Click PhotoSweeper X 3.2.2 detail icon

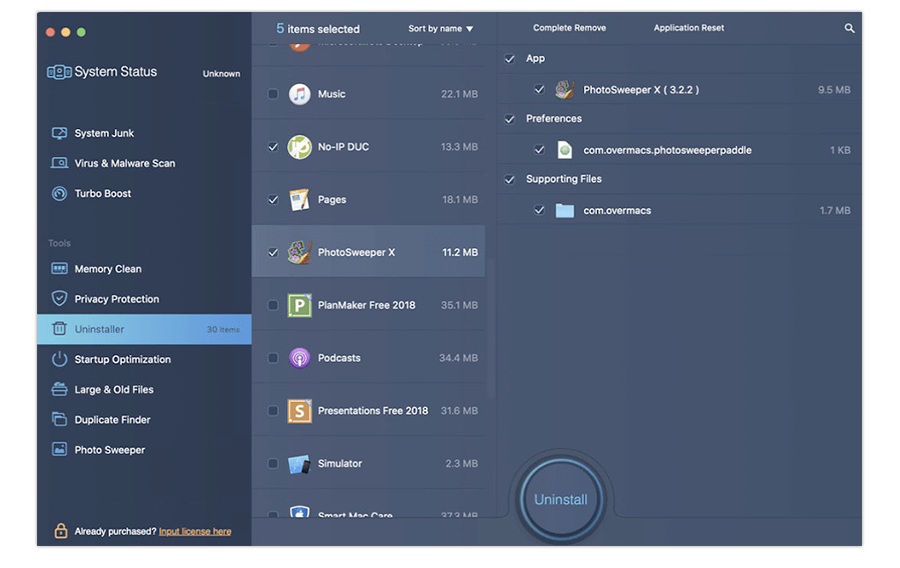[565, 90]
